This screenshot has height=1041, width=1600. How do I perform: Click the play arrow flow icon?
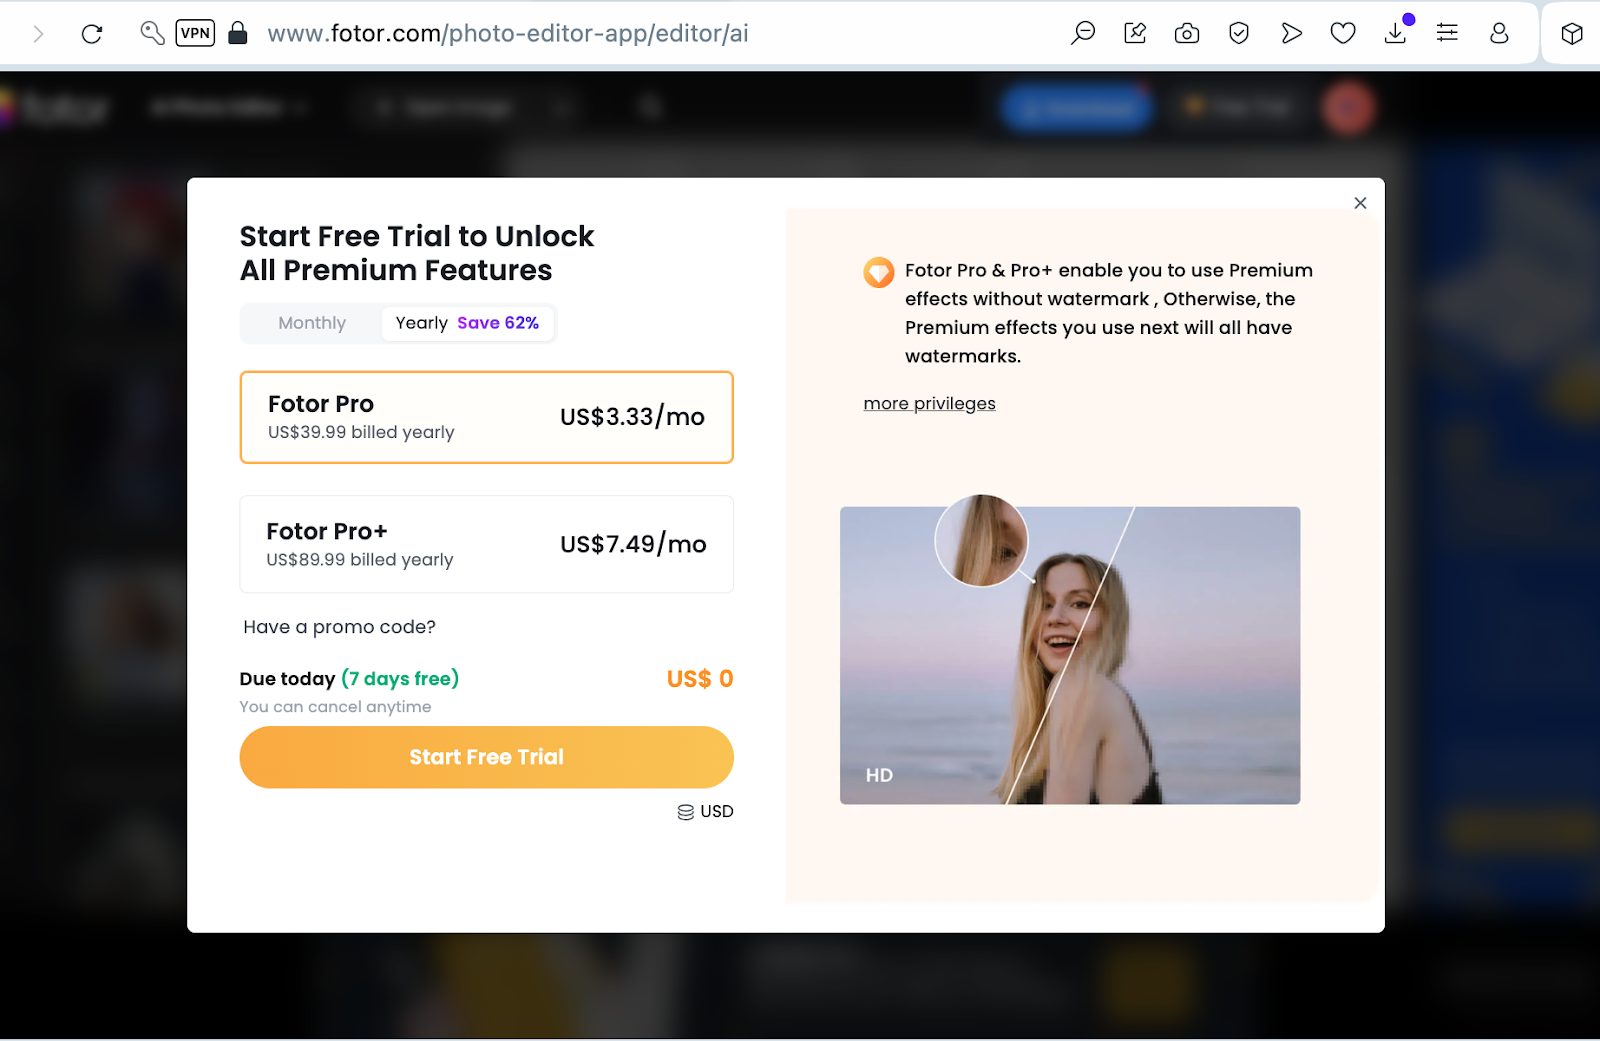[1291, 34]
